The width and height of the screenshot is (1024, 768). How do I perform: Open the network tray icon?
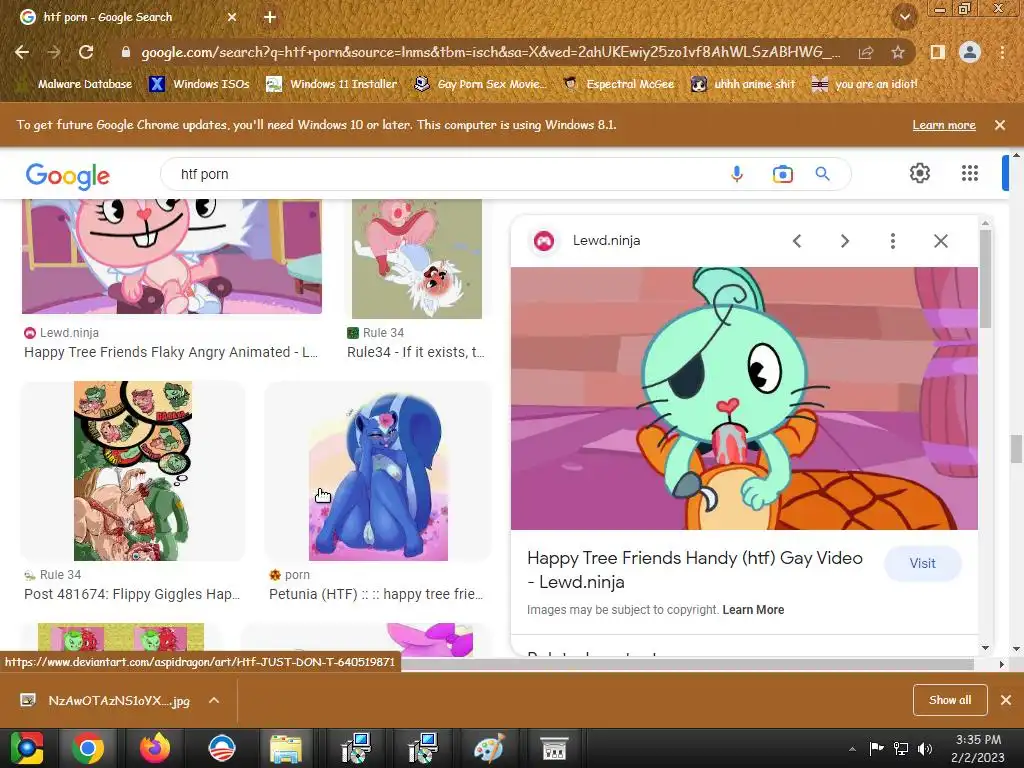tap(901, 748)
